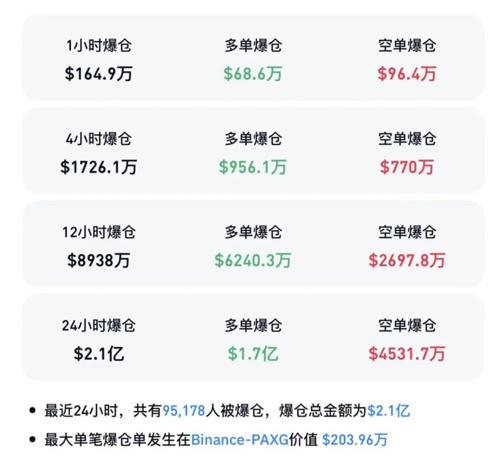Open the $203.96万 largest order link
The height and width of the screenshot is (465, 500).
click(355, 440)
